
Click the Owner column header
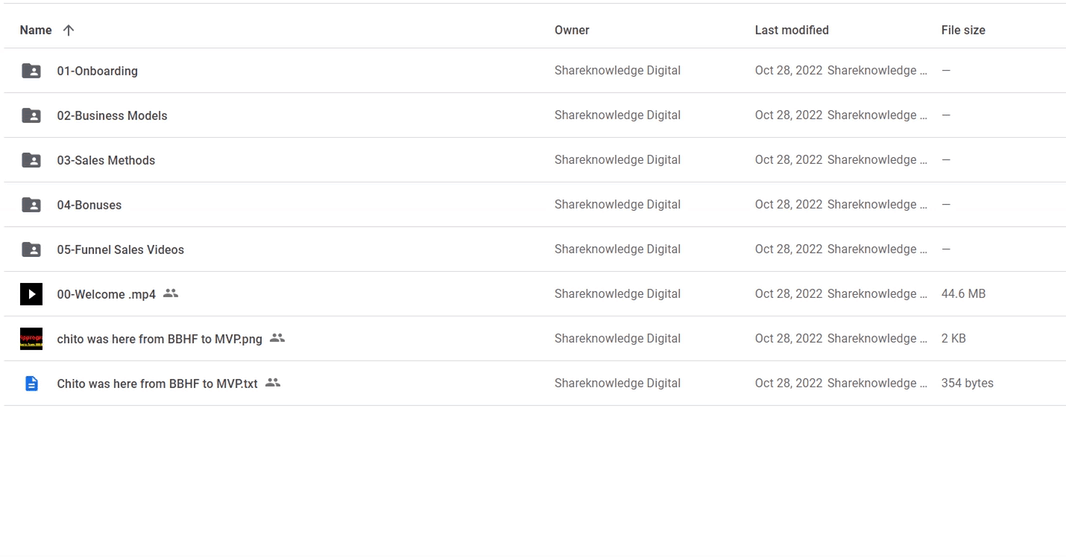[572, 30]
